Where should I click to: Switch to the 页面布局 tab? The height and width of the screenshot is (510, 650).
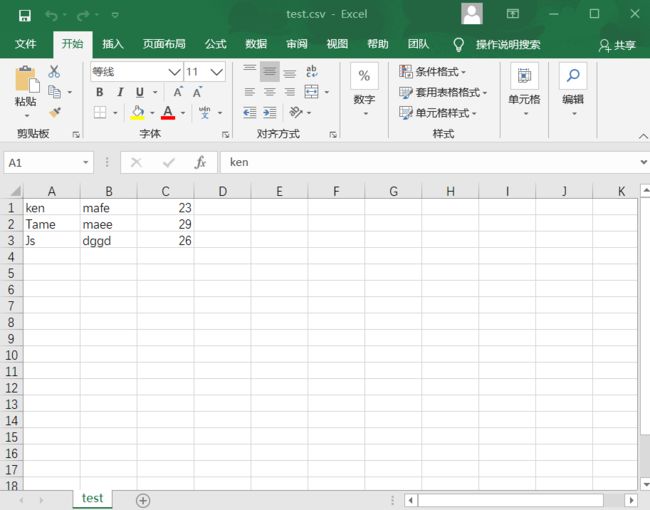(x=164, y=44)
